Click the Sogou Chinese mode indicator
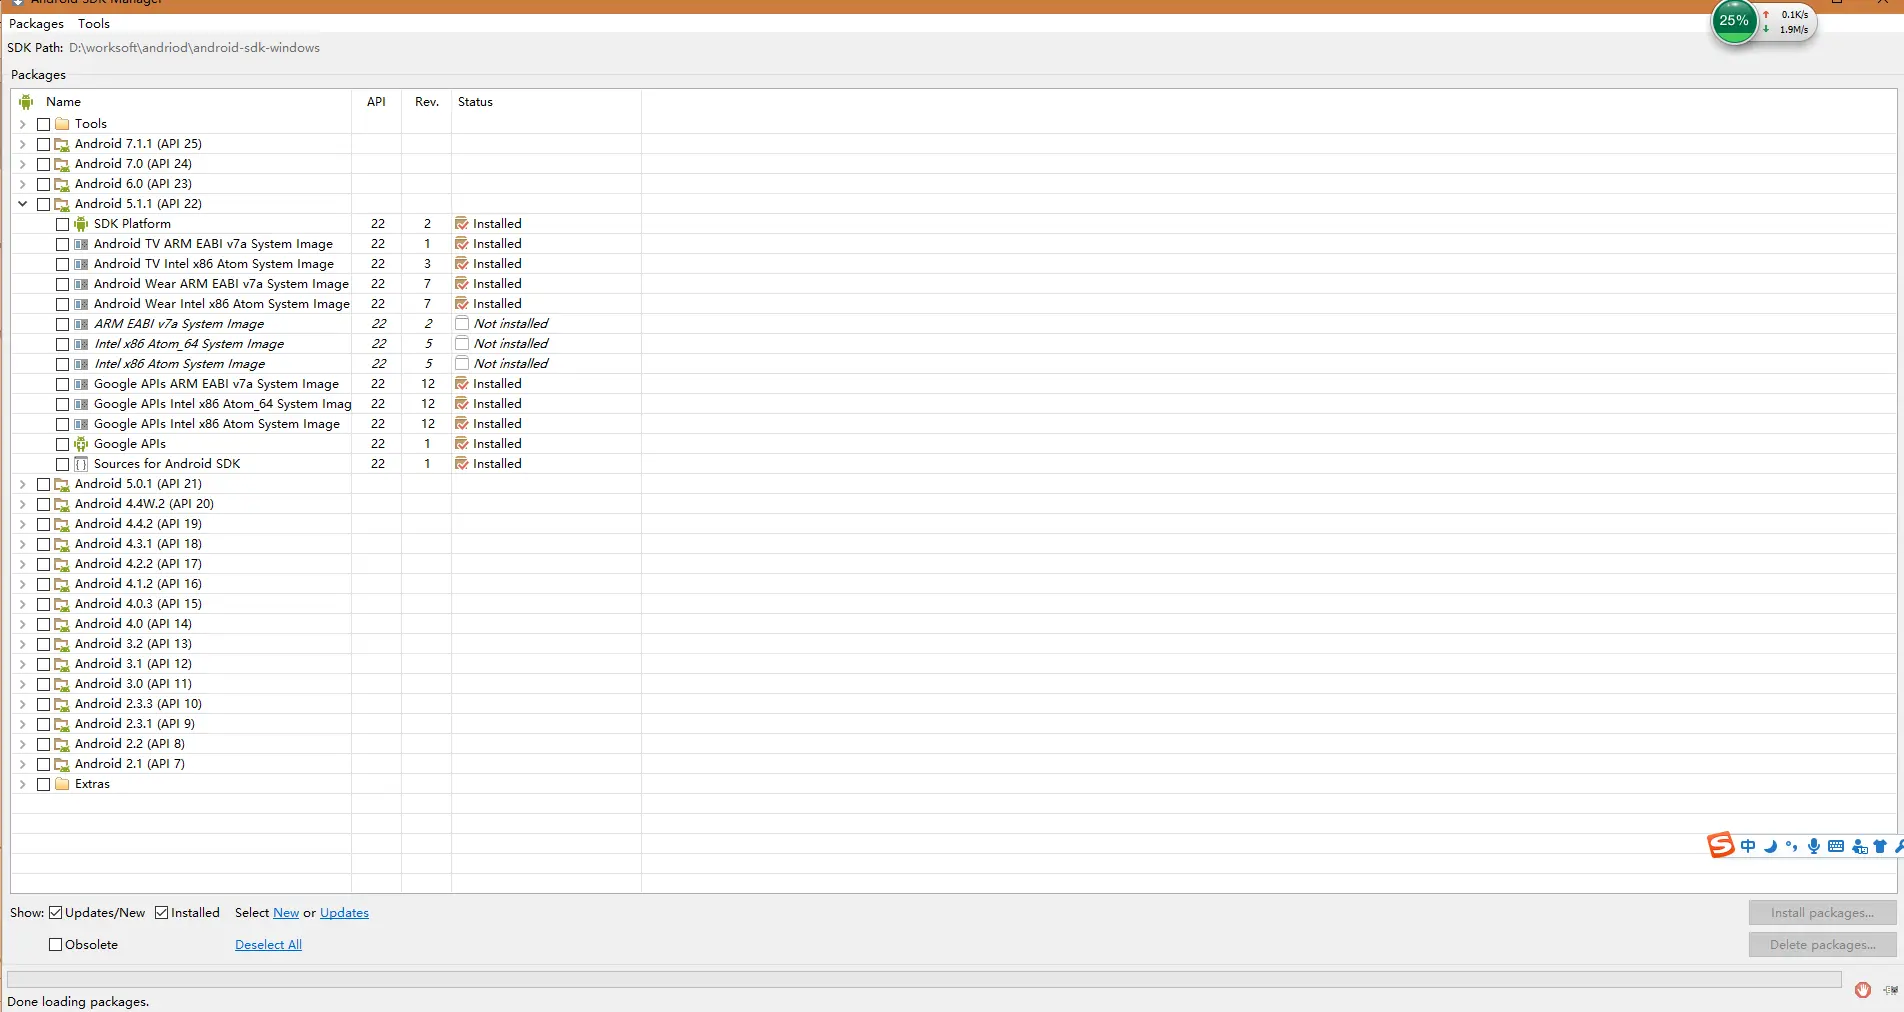This screenshot has width=1904, height=1012. point(1748,846)
